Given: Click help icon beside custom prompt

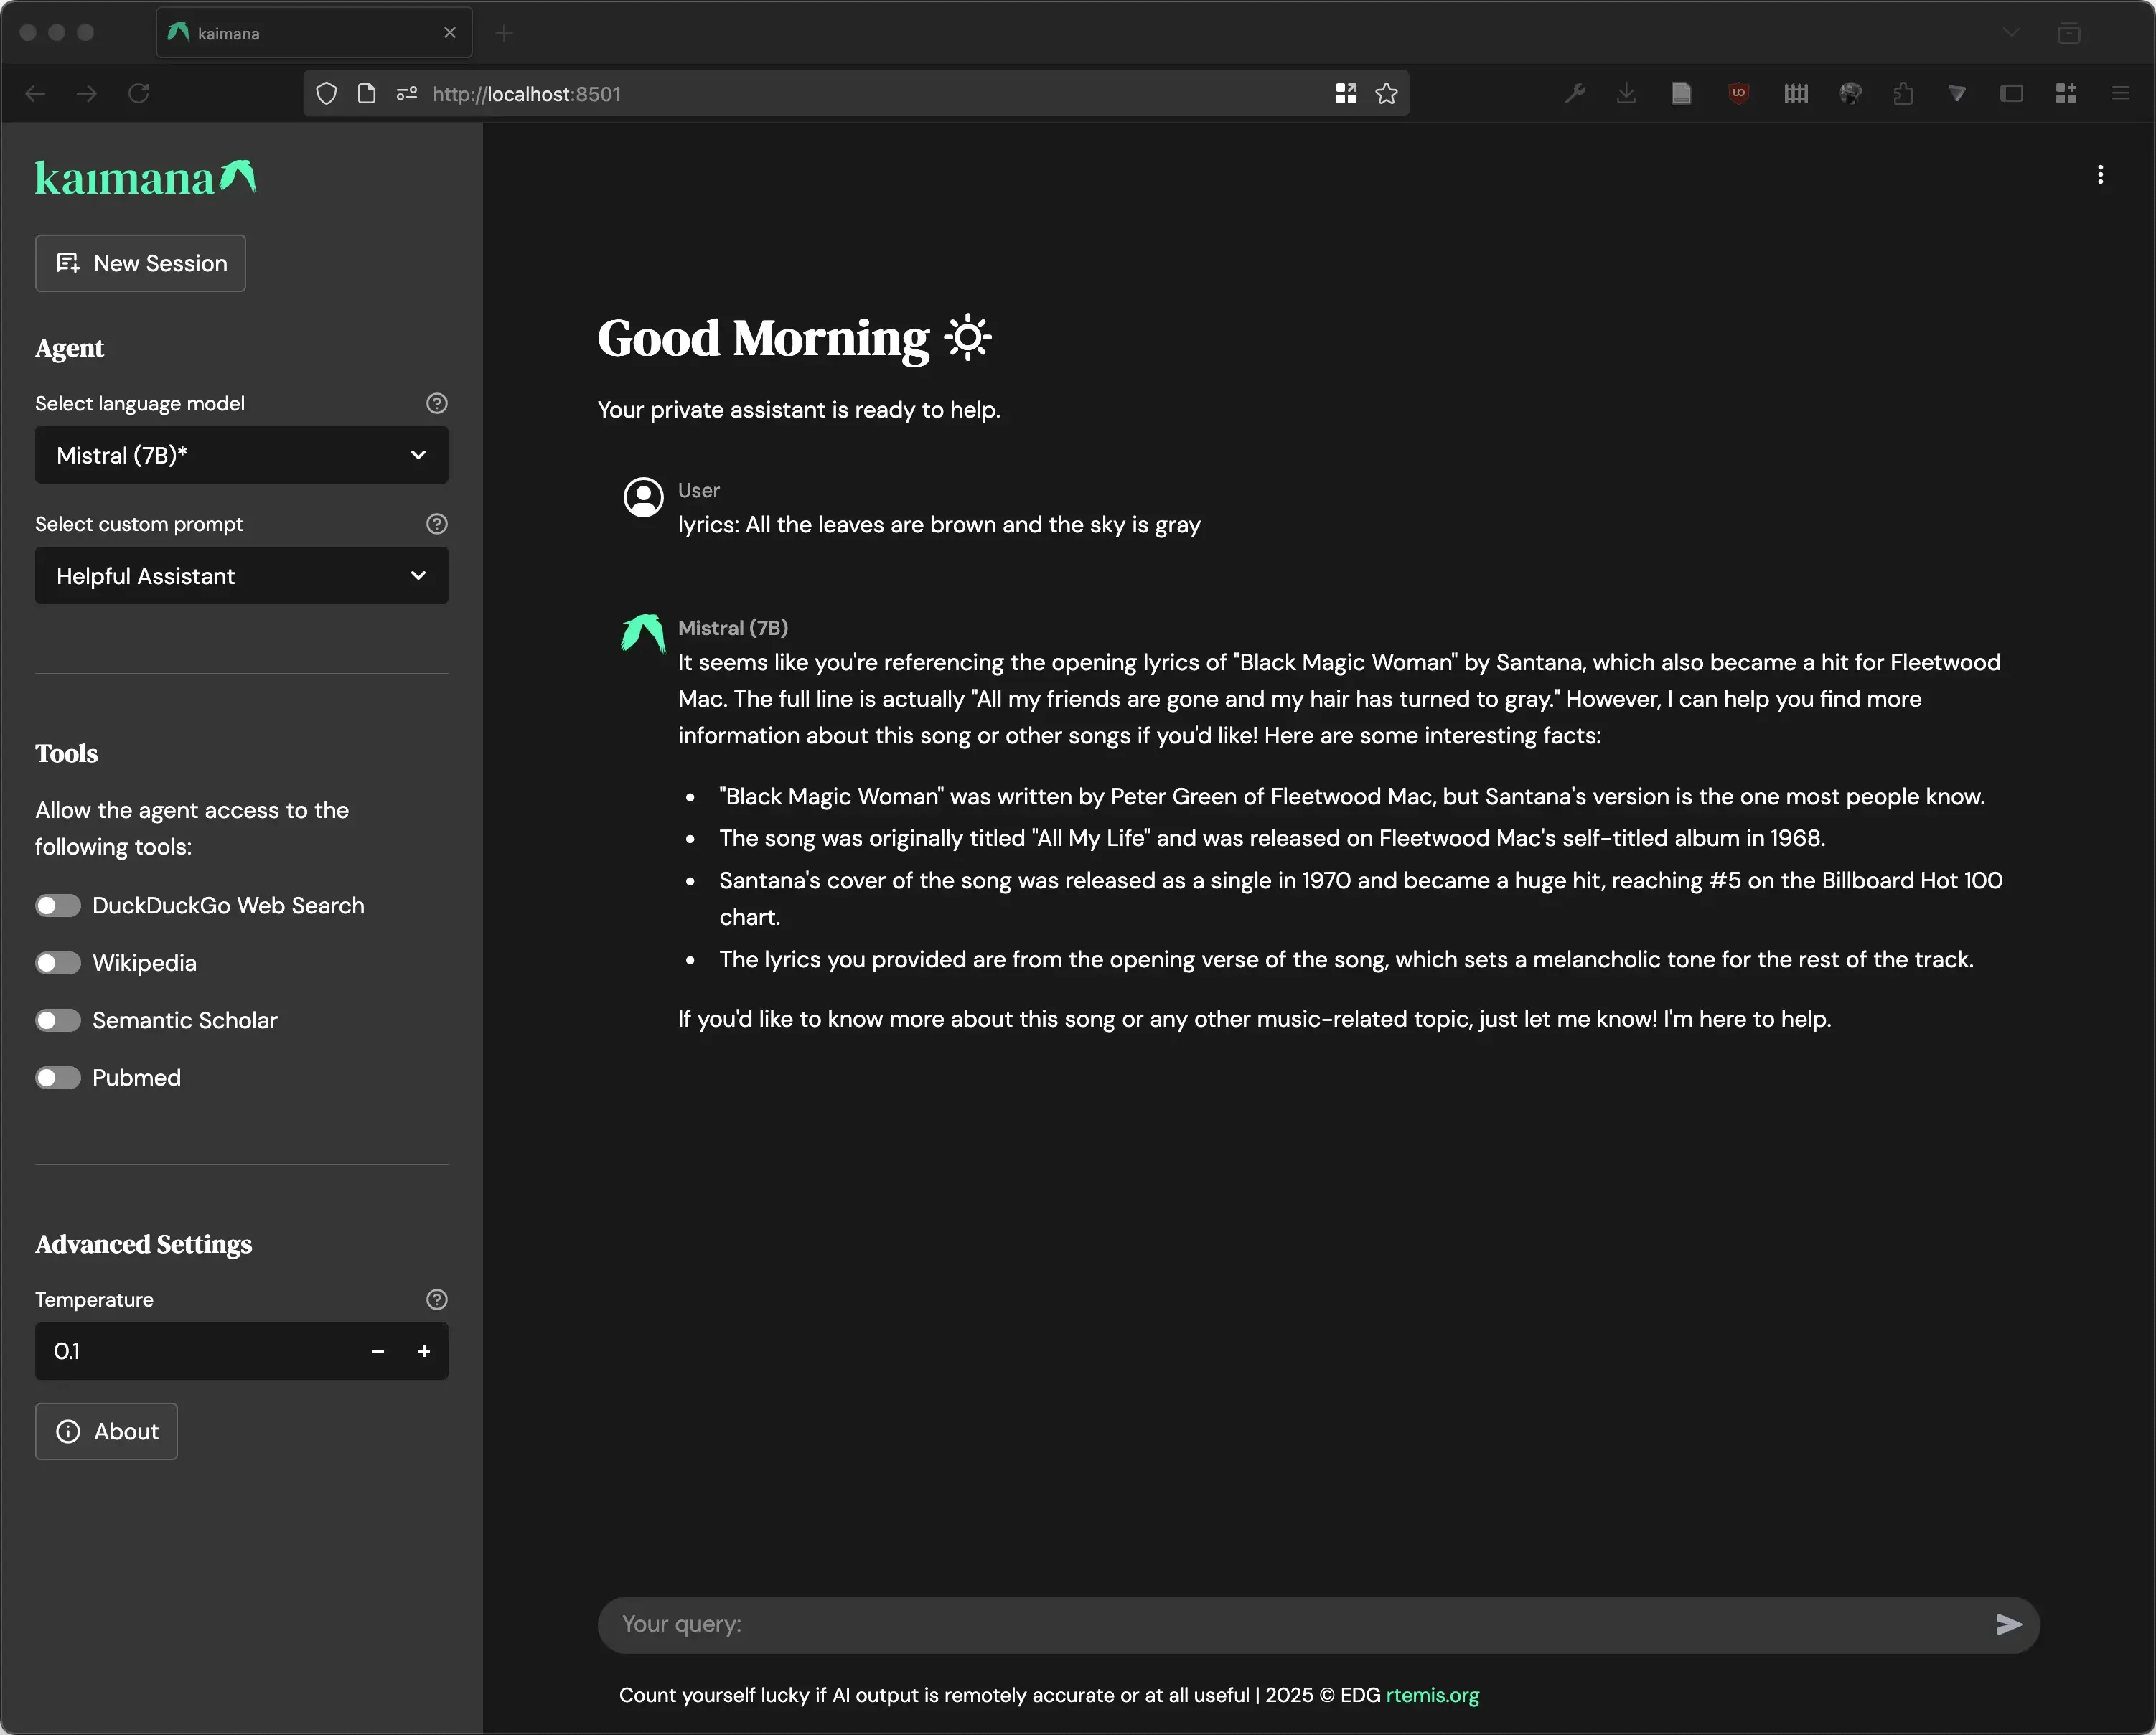Looking at the screenshot, I should (x=436, y=524).
